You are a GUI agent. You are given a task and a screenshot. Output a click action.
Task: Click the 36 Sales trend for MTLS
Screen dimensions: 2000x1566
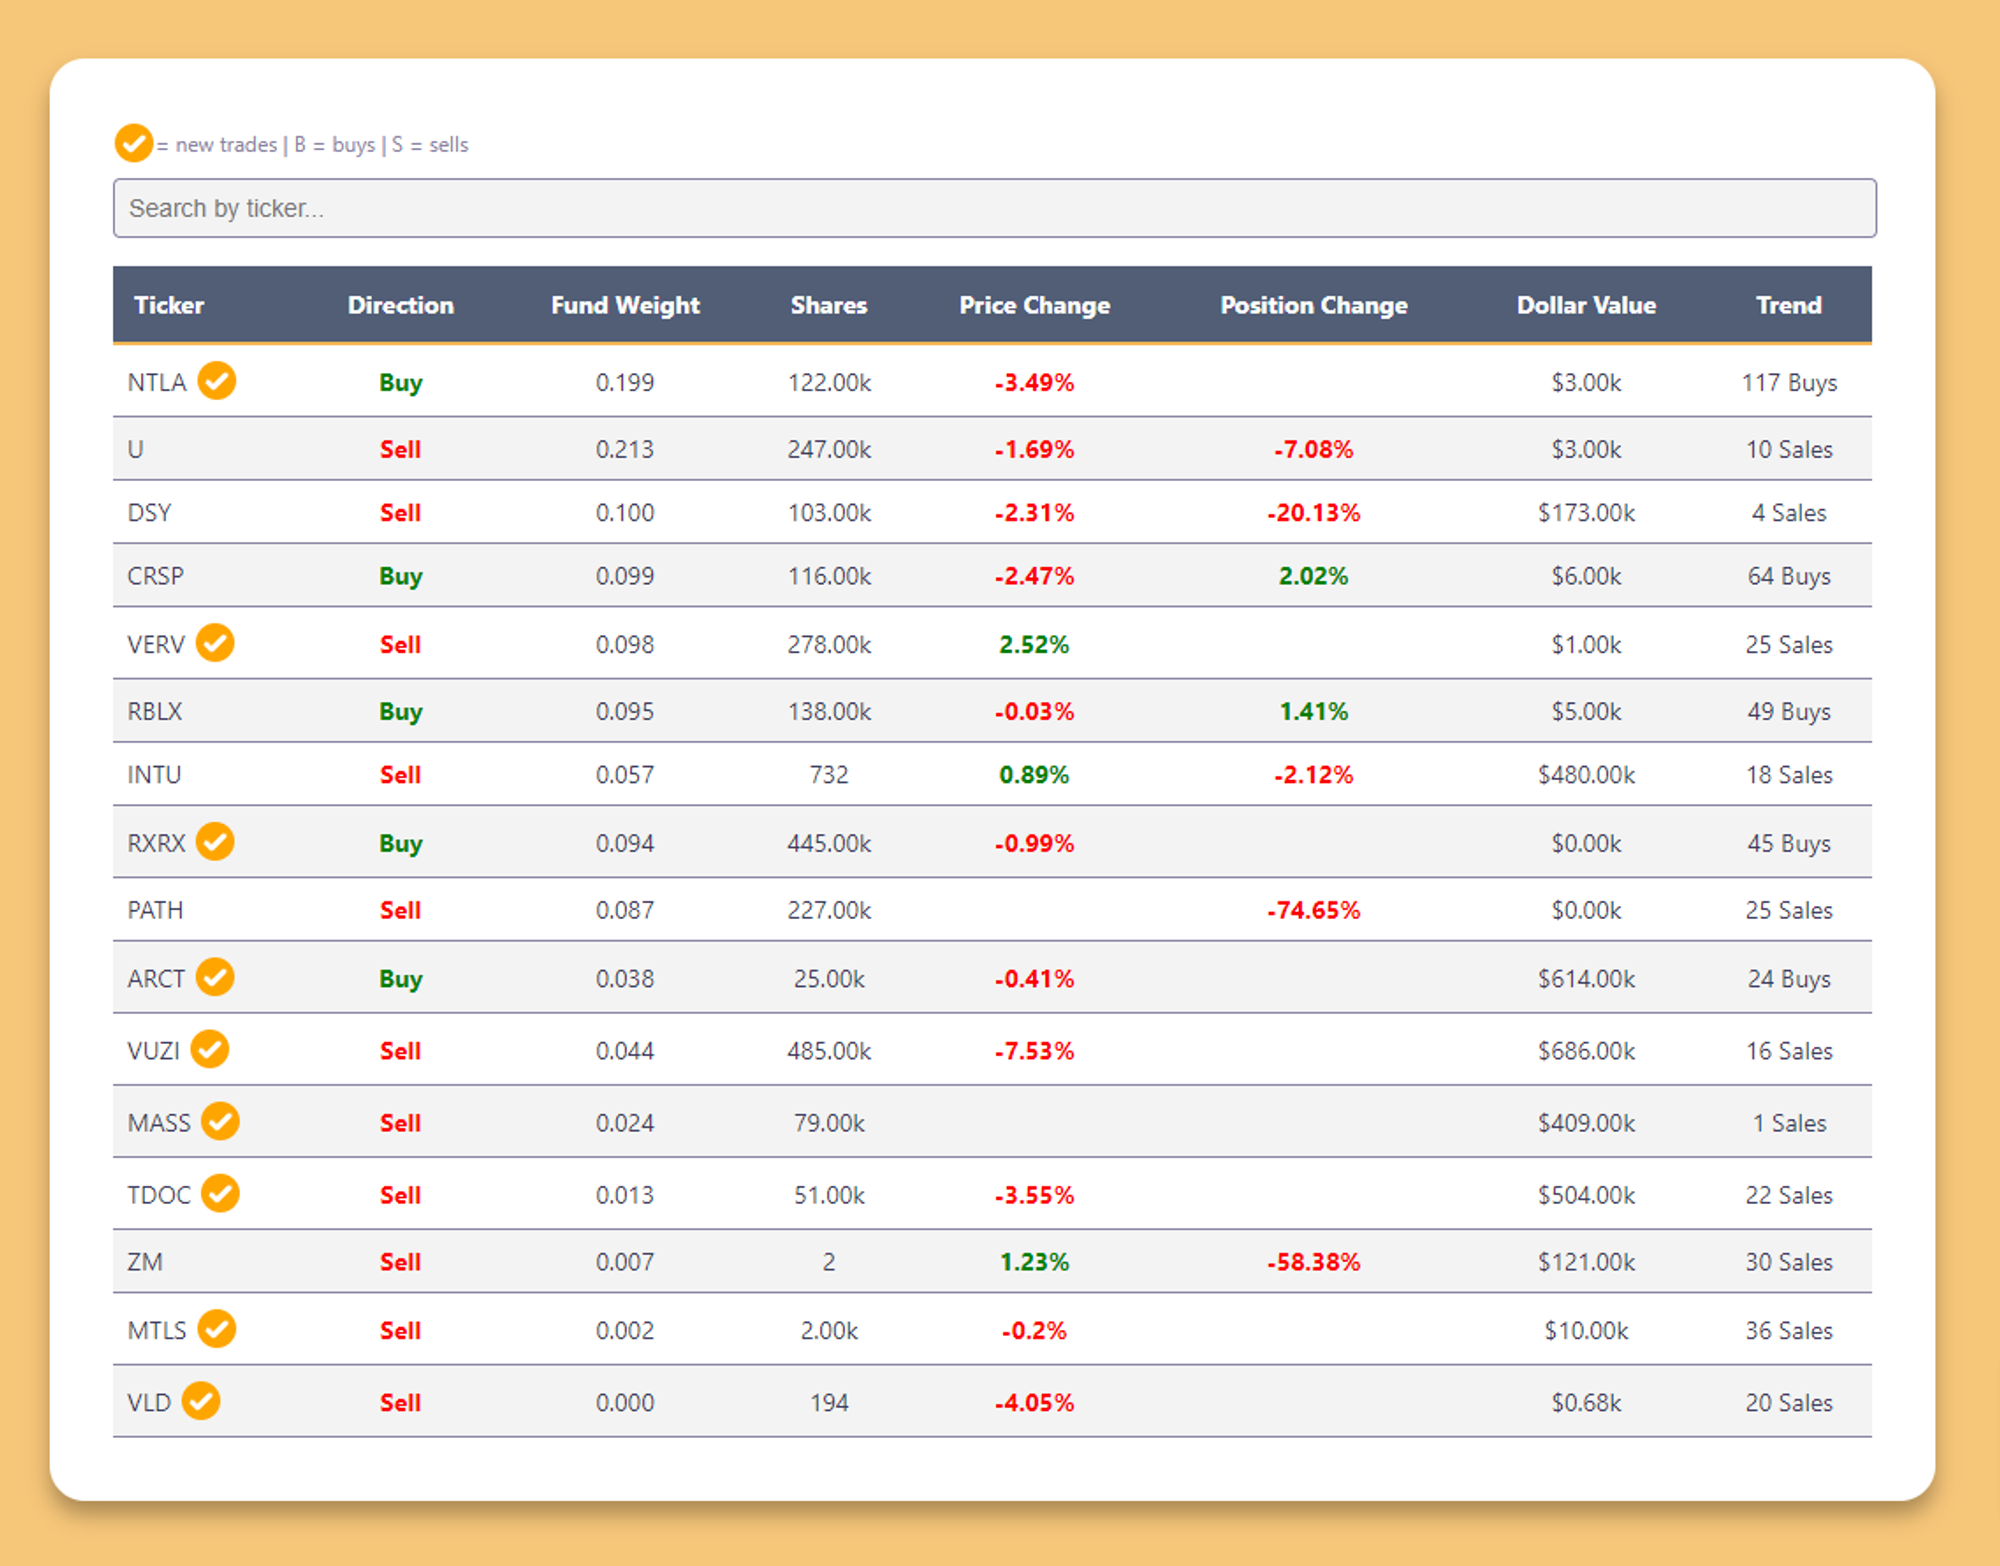pyautogui.click(x=1789, y=1331)
